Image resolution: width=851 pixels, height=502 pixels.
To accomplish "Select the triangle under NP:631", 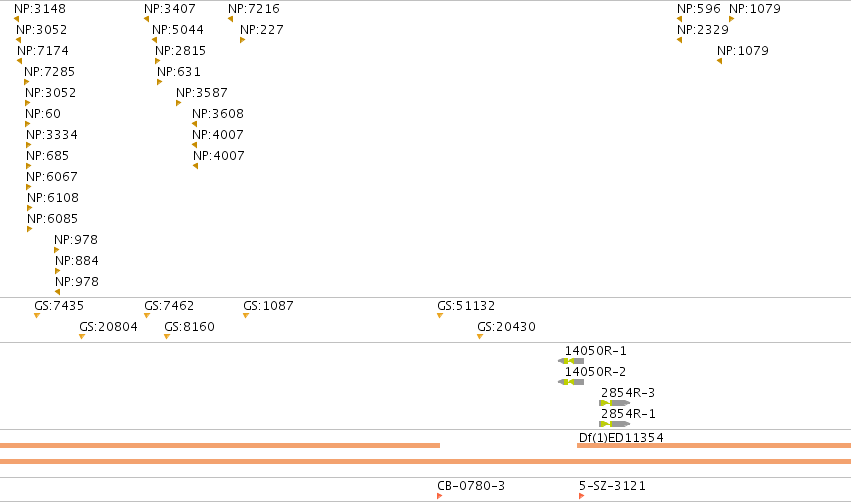I will pos(160,82).
